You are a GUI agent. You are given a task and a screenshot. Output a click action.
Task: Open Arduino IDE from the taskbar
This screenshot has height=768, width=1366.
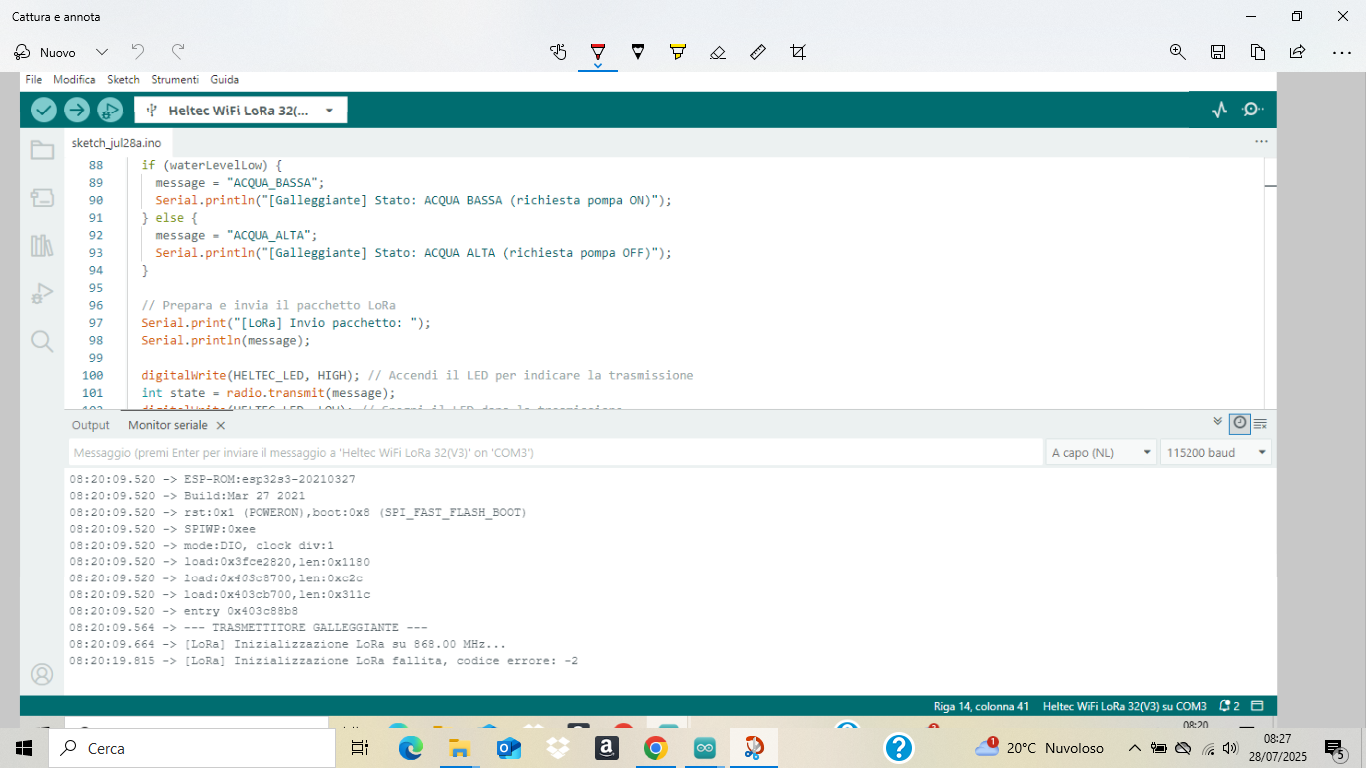(705, 748)
